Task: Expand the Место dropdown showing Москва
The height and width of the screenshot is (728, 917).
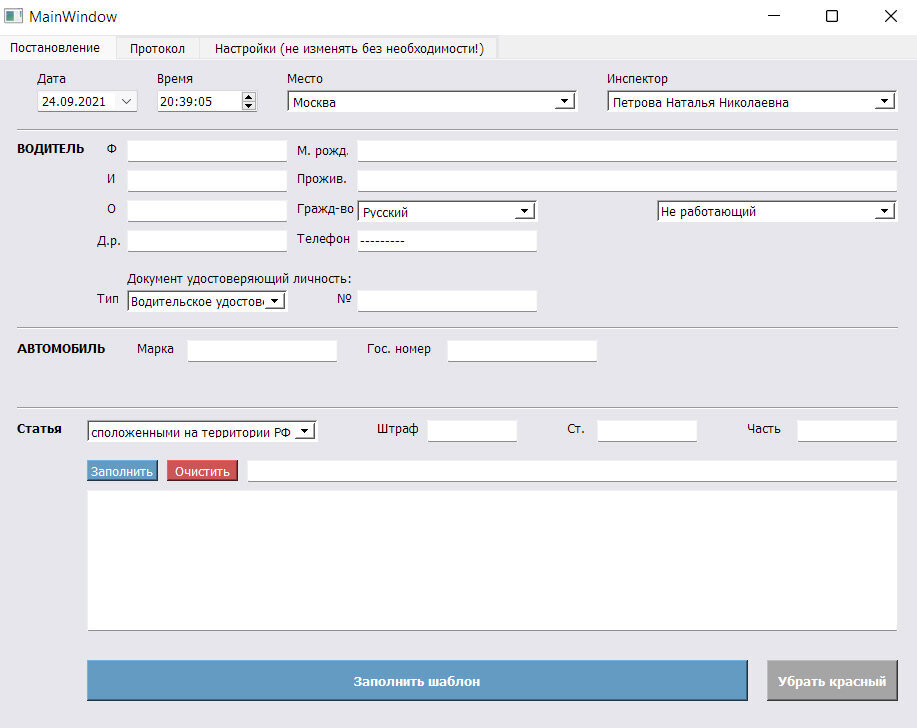Action: (x=432, y=102)
